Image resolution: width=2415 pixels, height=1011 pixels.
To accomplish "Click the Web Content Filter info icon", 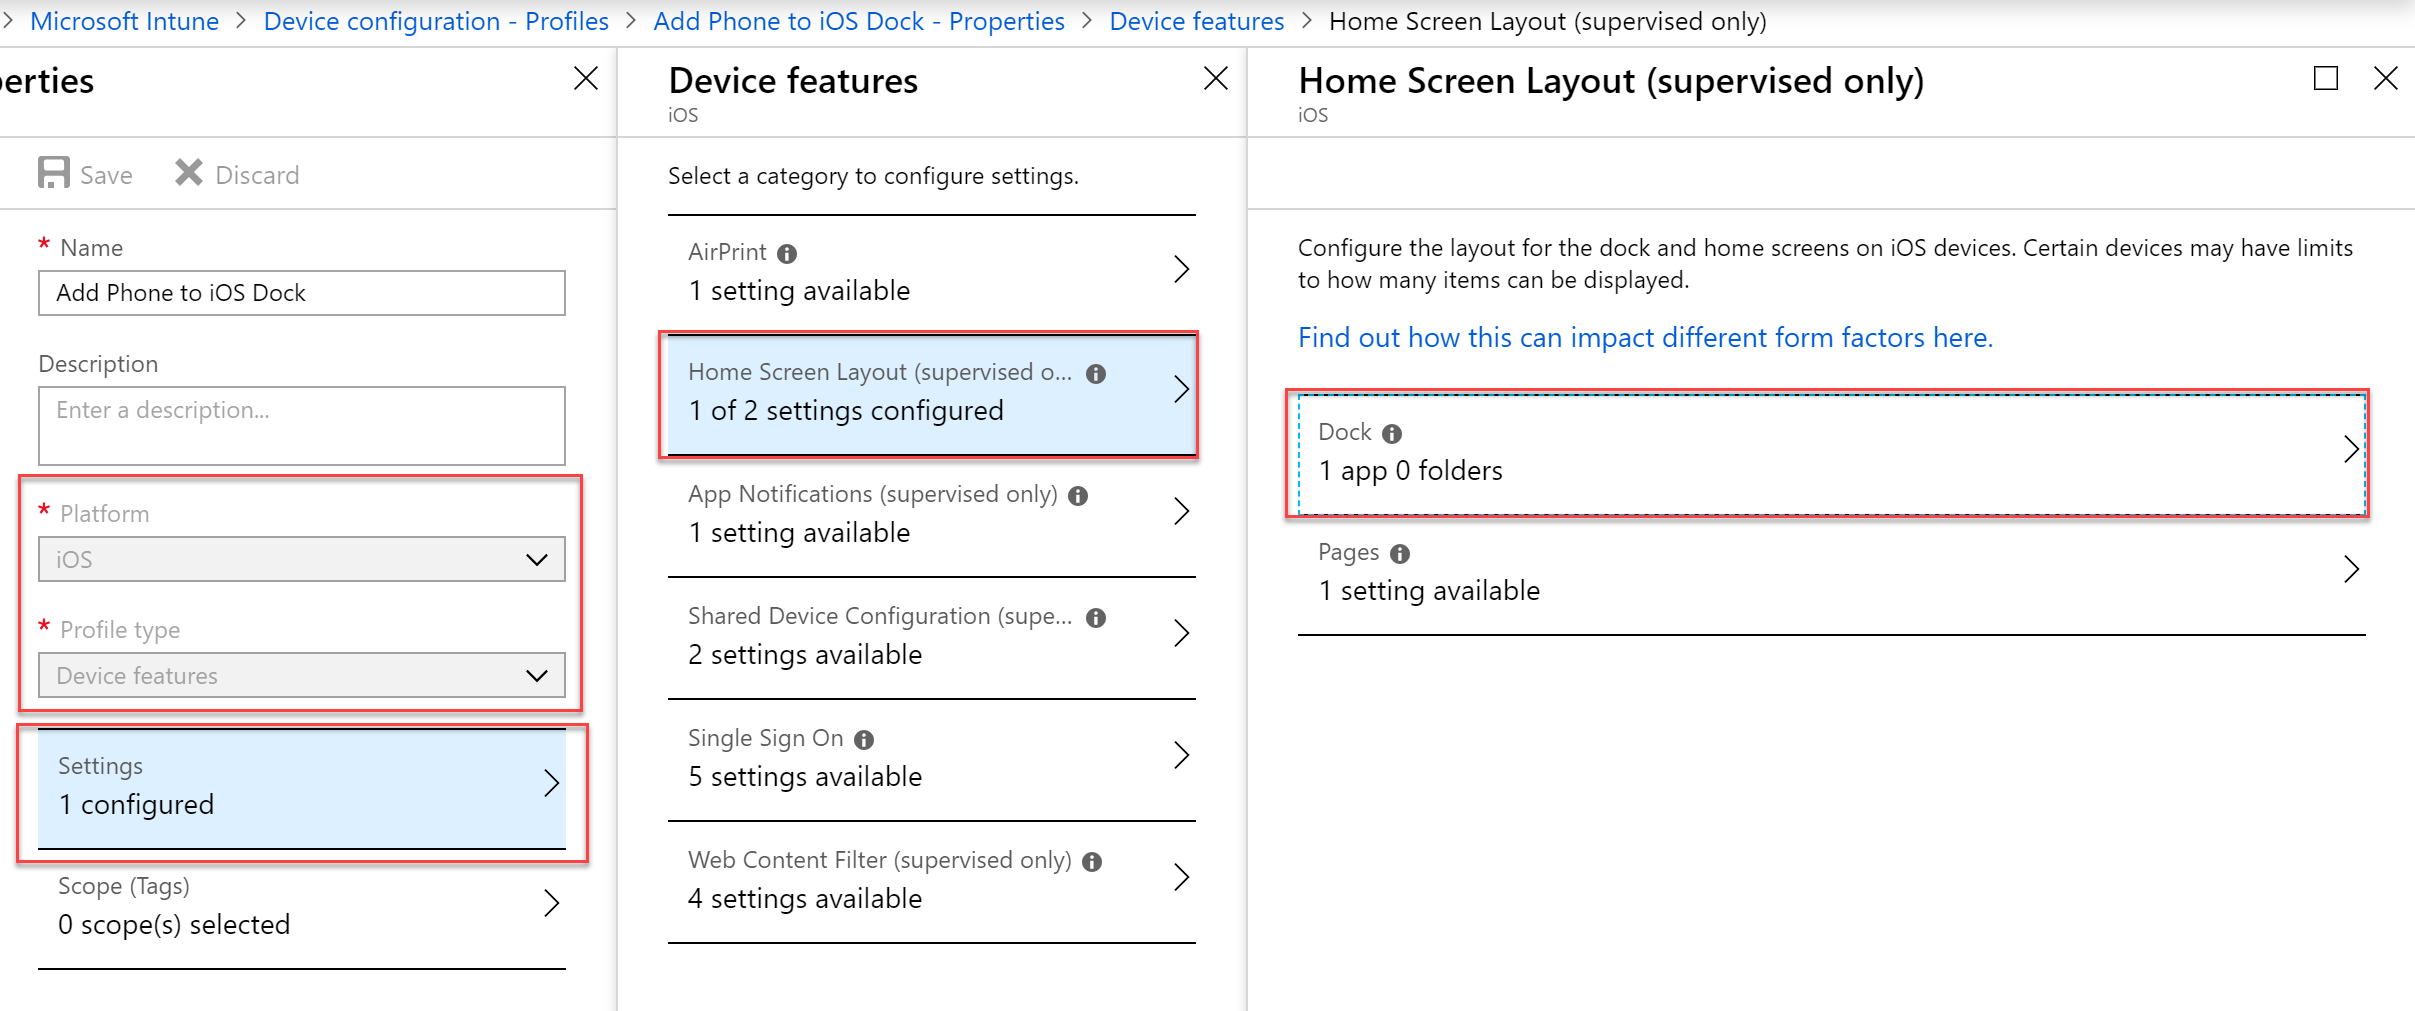I will coord(1092,862).
